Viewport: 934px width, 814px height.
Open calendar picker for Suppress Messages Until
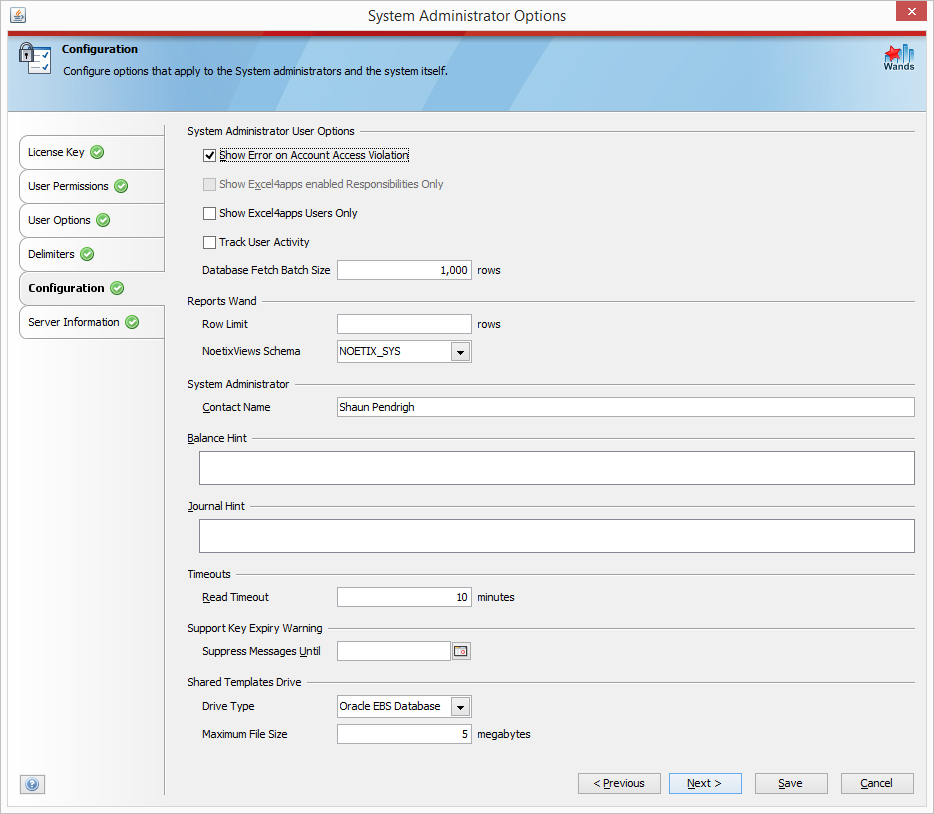click(x=461, y=651)
